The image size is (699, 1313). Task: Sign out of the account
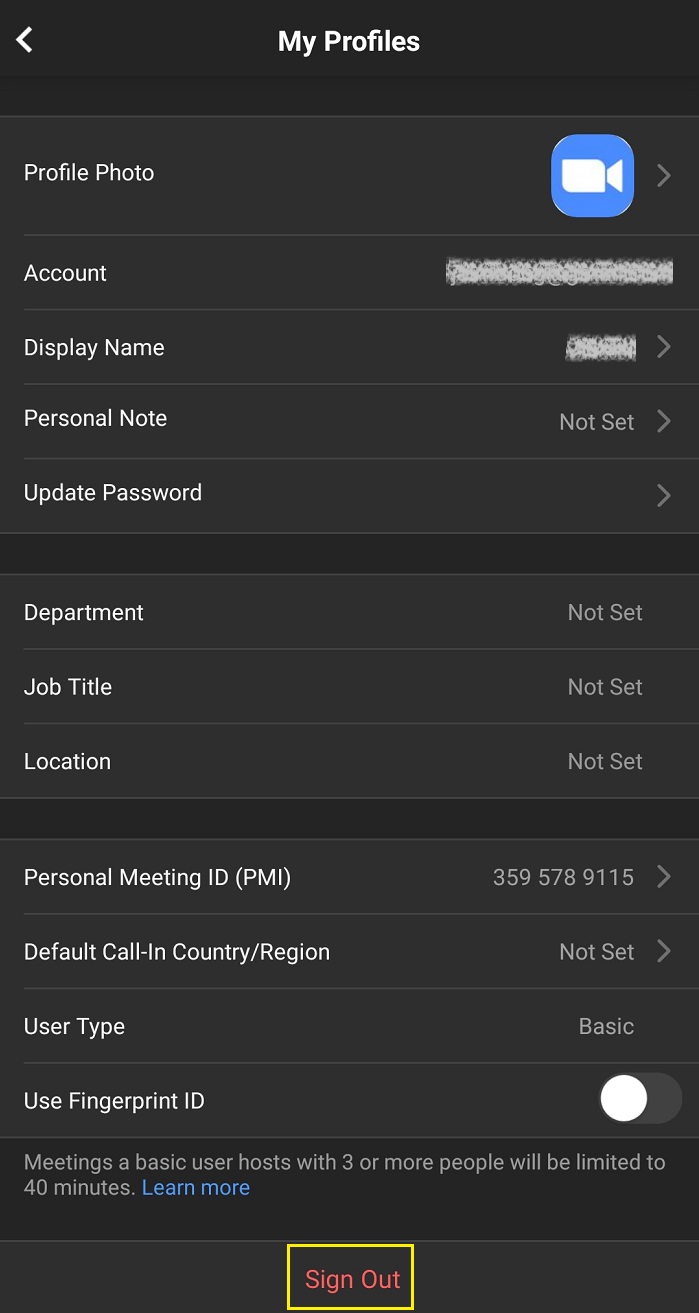coord(352,1279)
